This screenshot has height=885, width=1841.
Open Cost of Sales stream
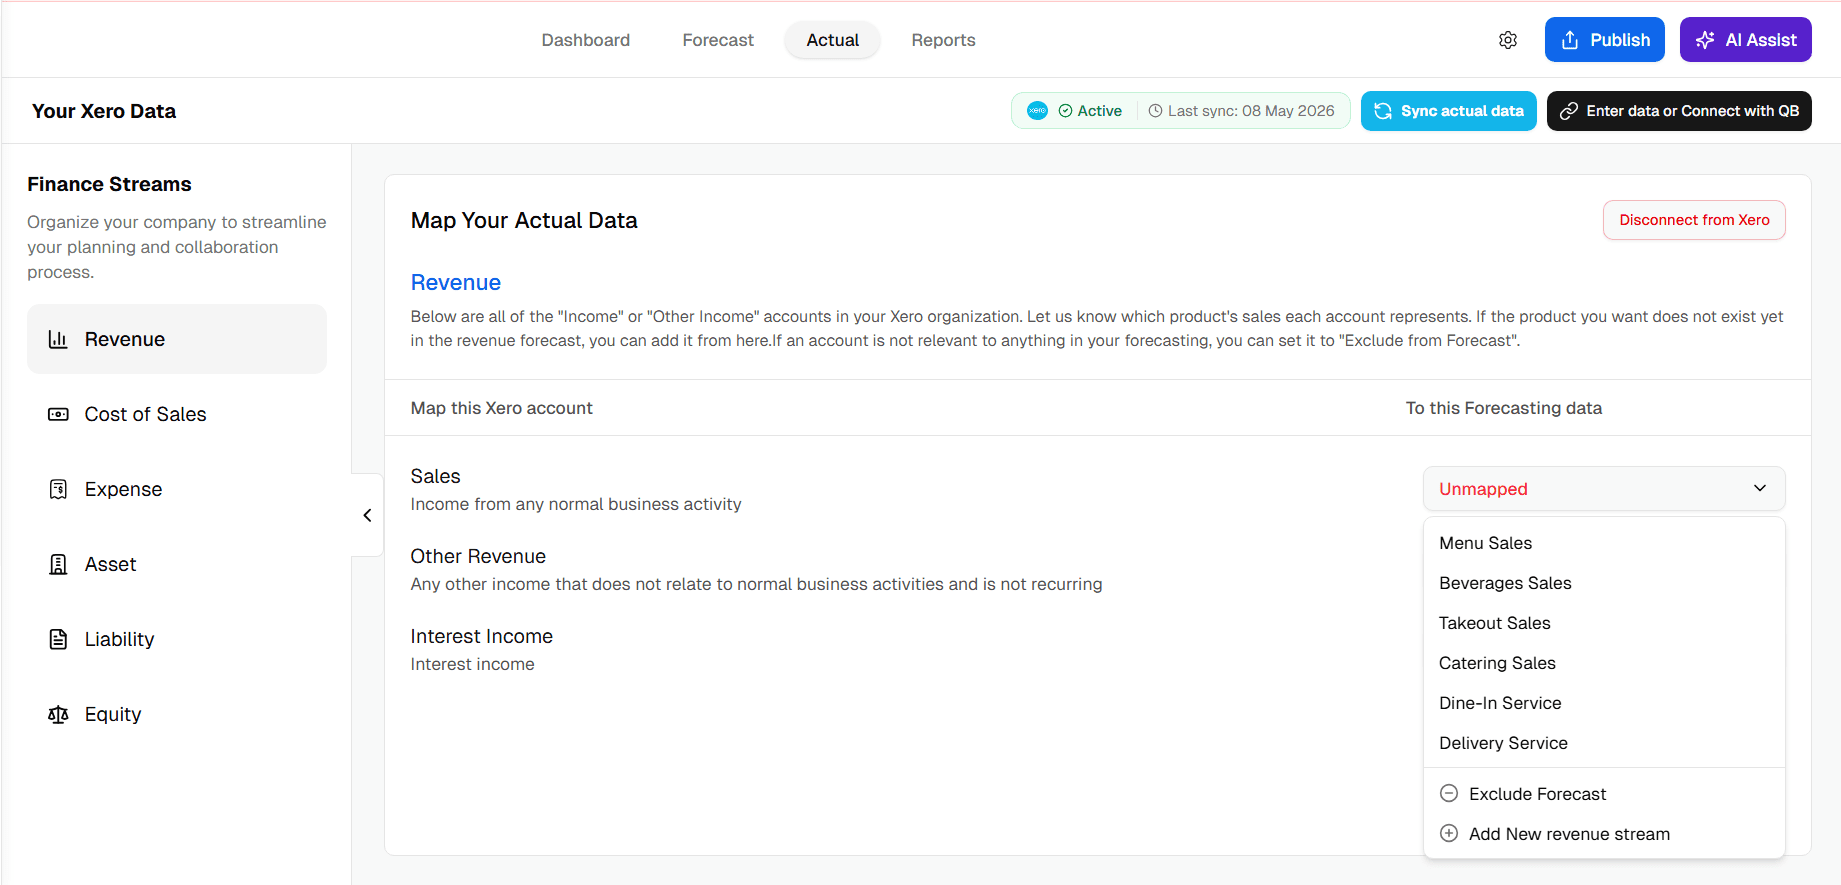(x=177, y=414)
